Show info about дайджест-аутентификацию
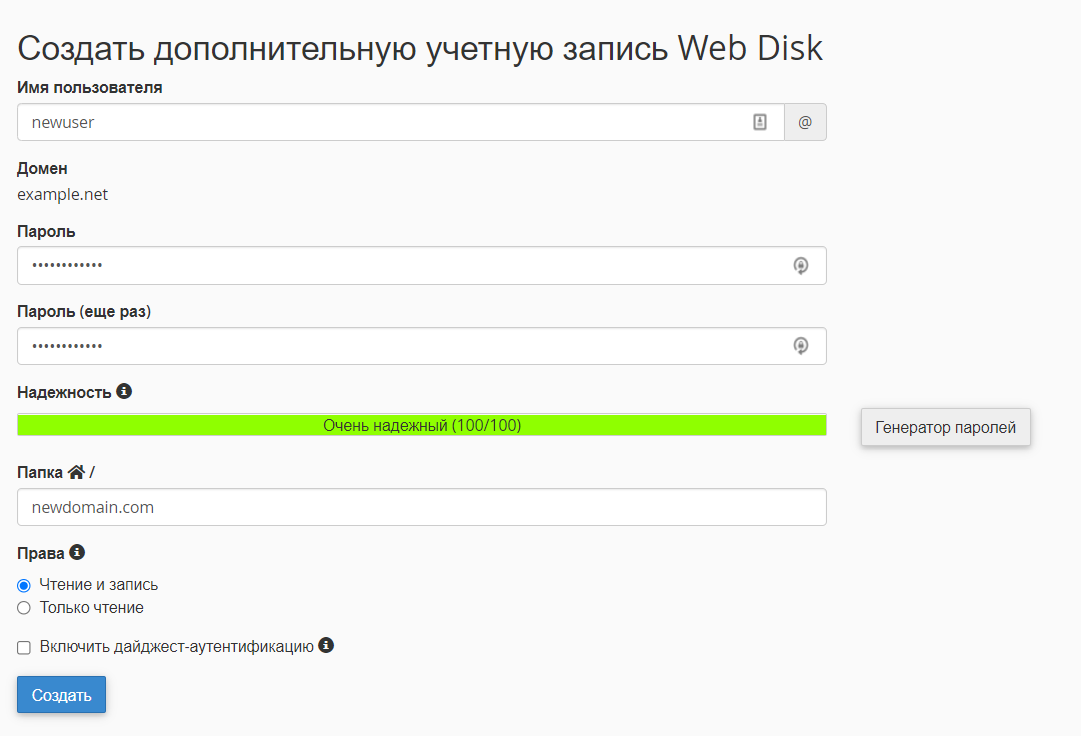 click(x=326, y=646)
